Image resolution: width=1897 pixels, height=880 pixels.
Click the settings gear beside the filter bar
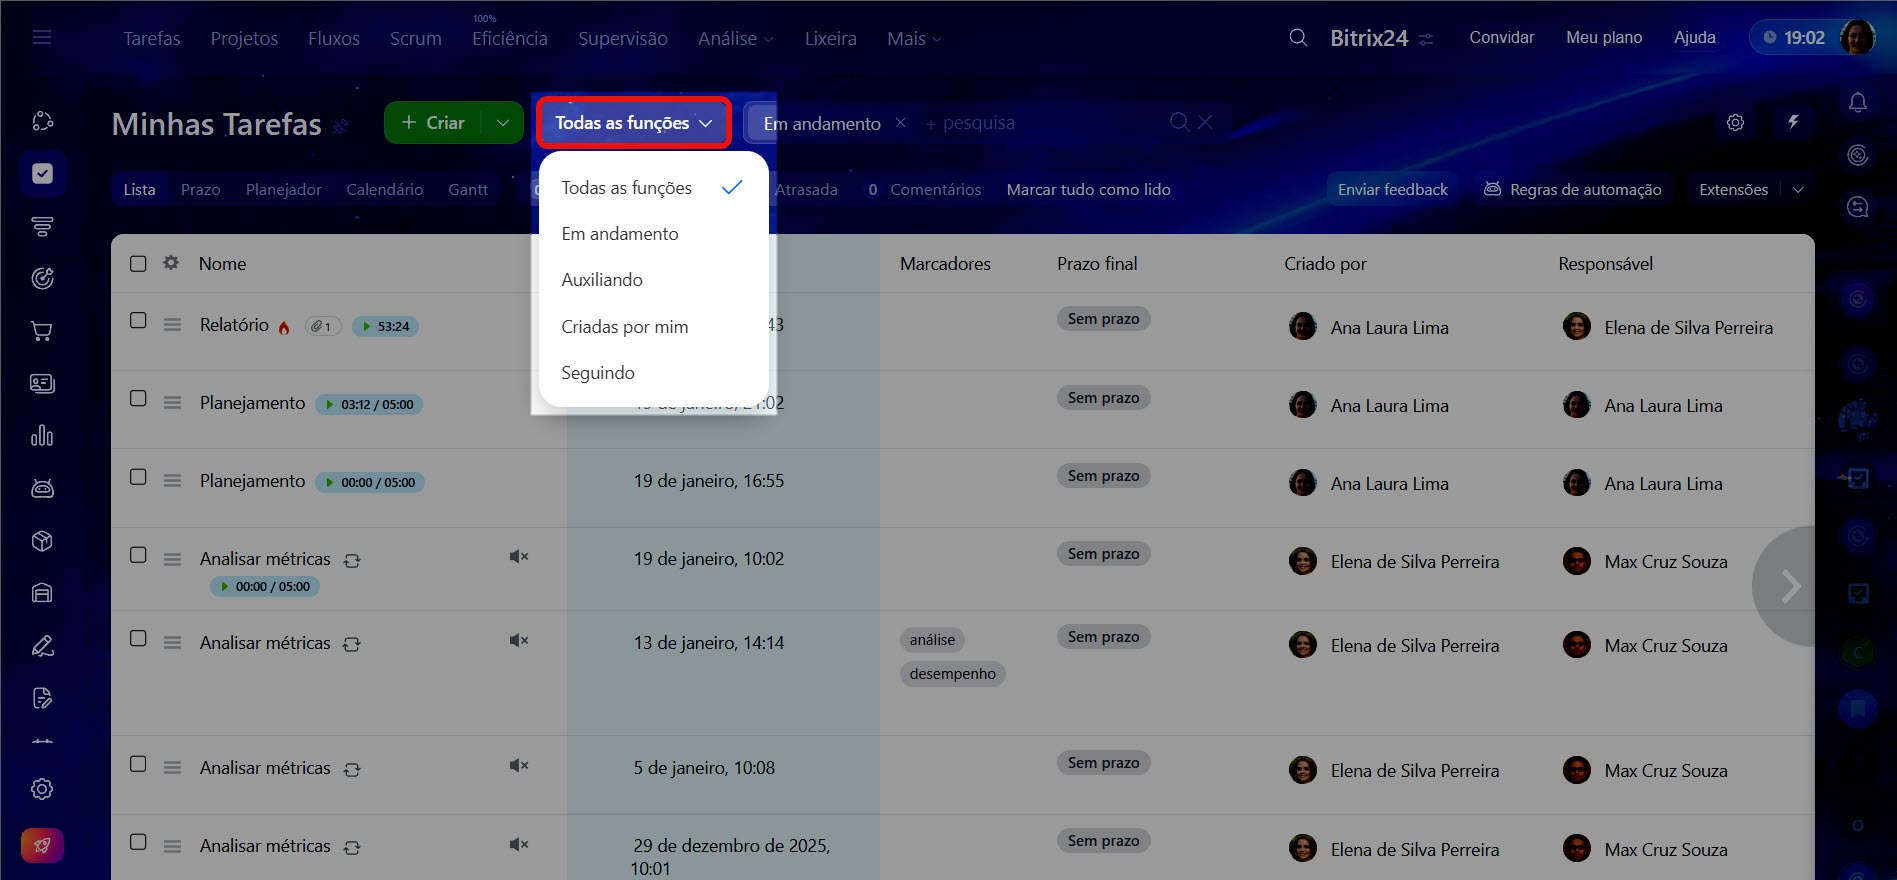[1735, 122]
